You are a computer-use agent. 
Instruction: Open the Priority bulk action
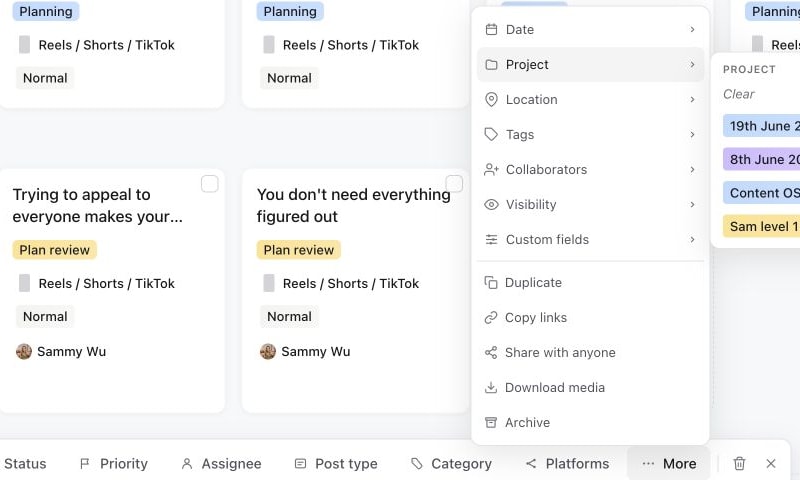click(114, 463)
